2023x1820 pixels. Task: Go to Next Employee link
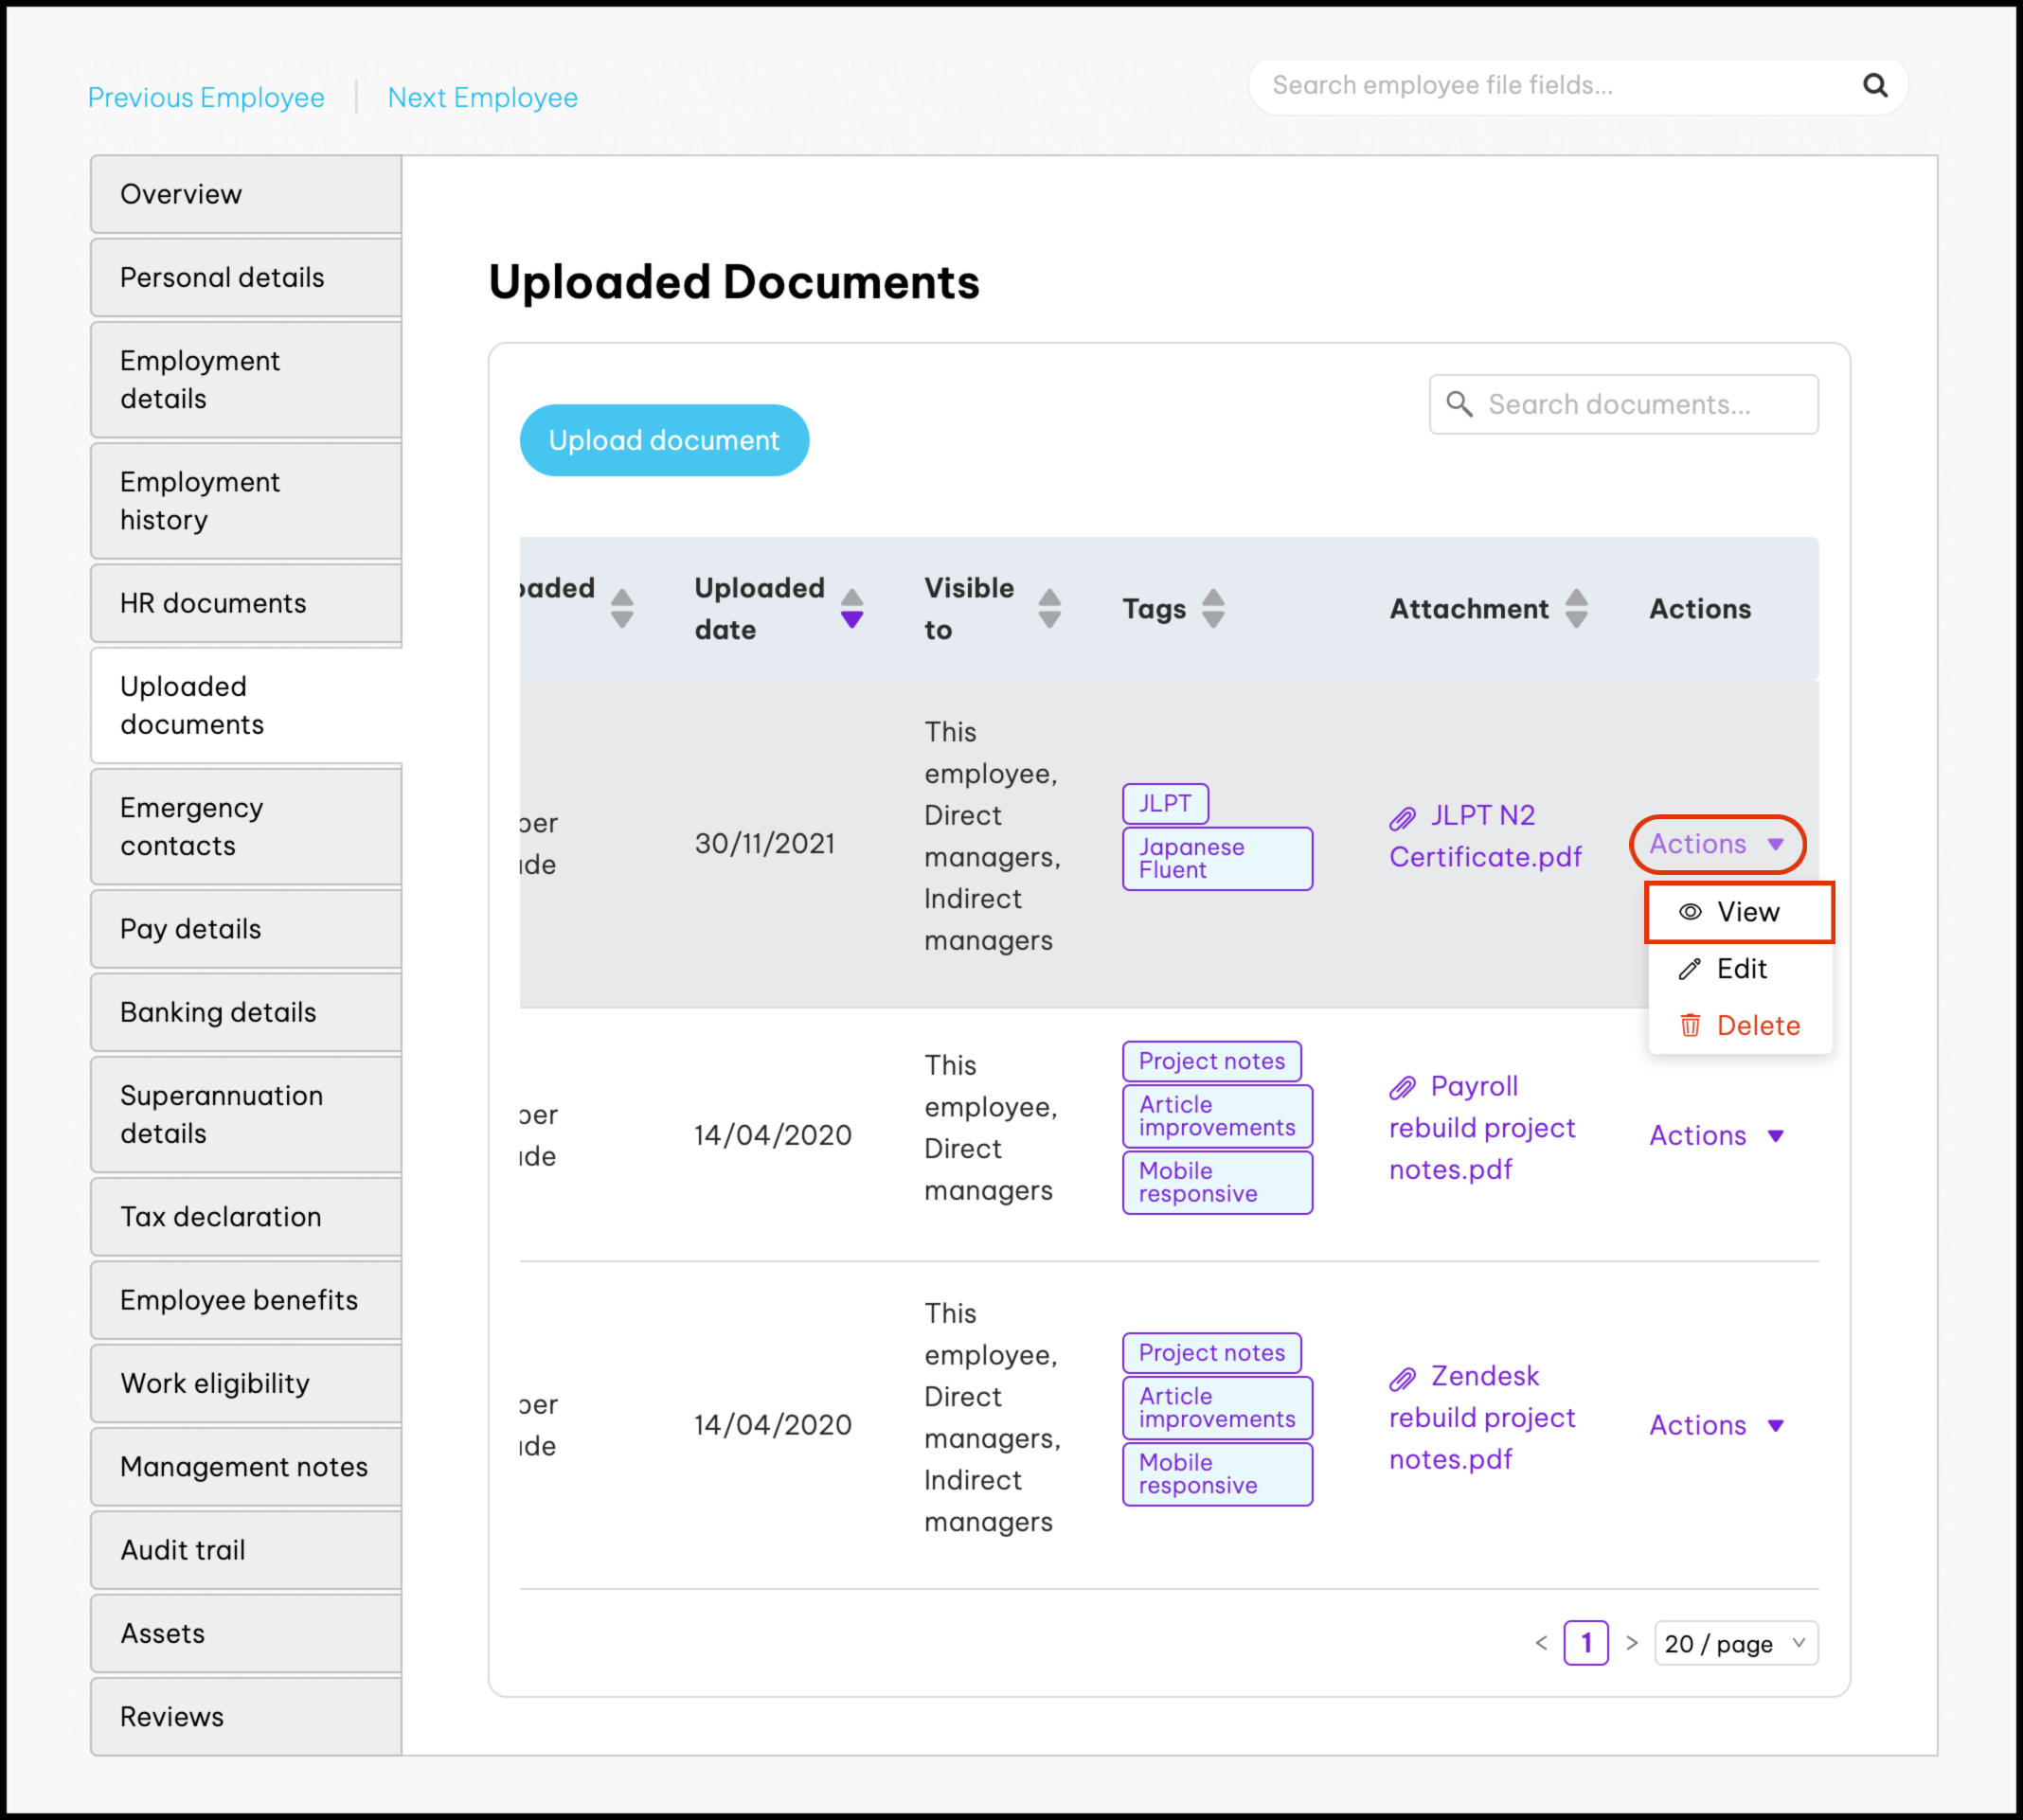point(482,98)
